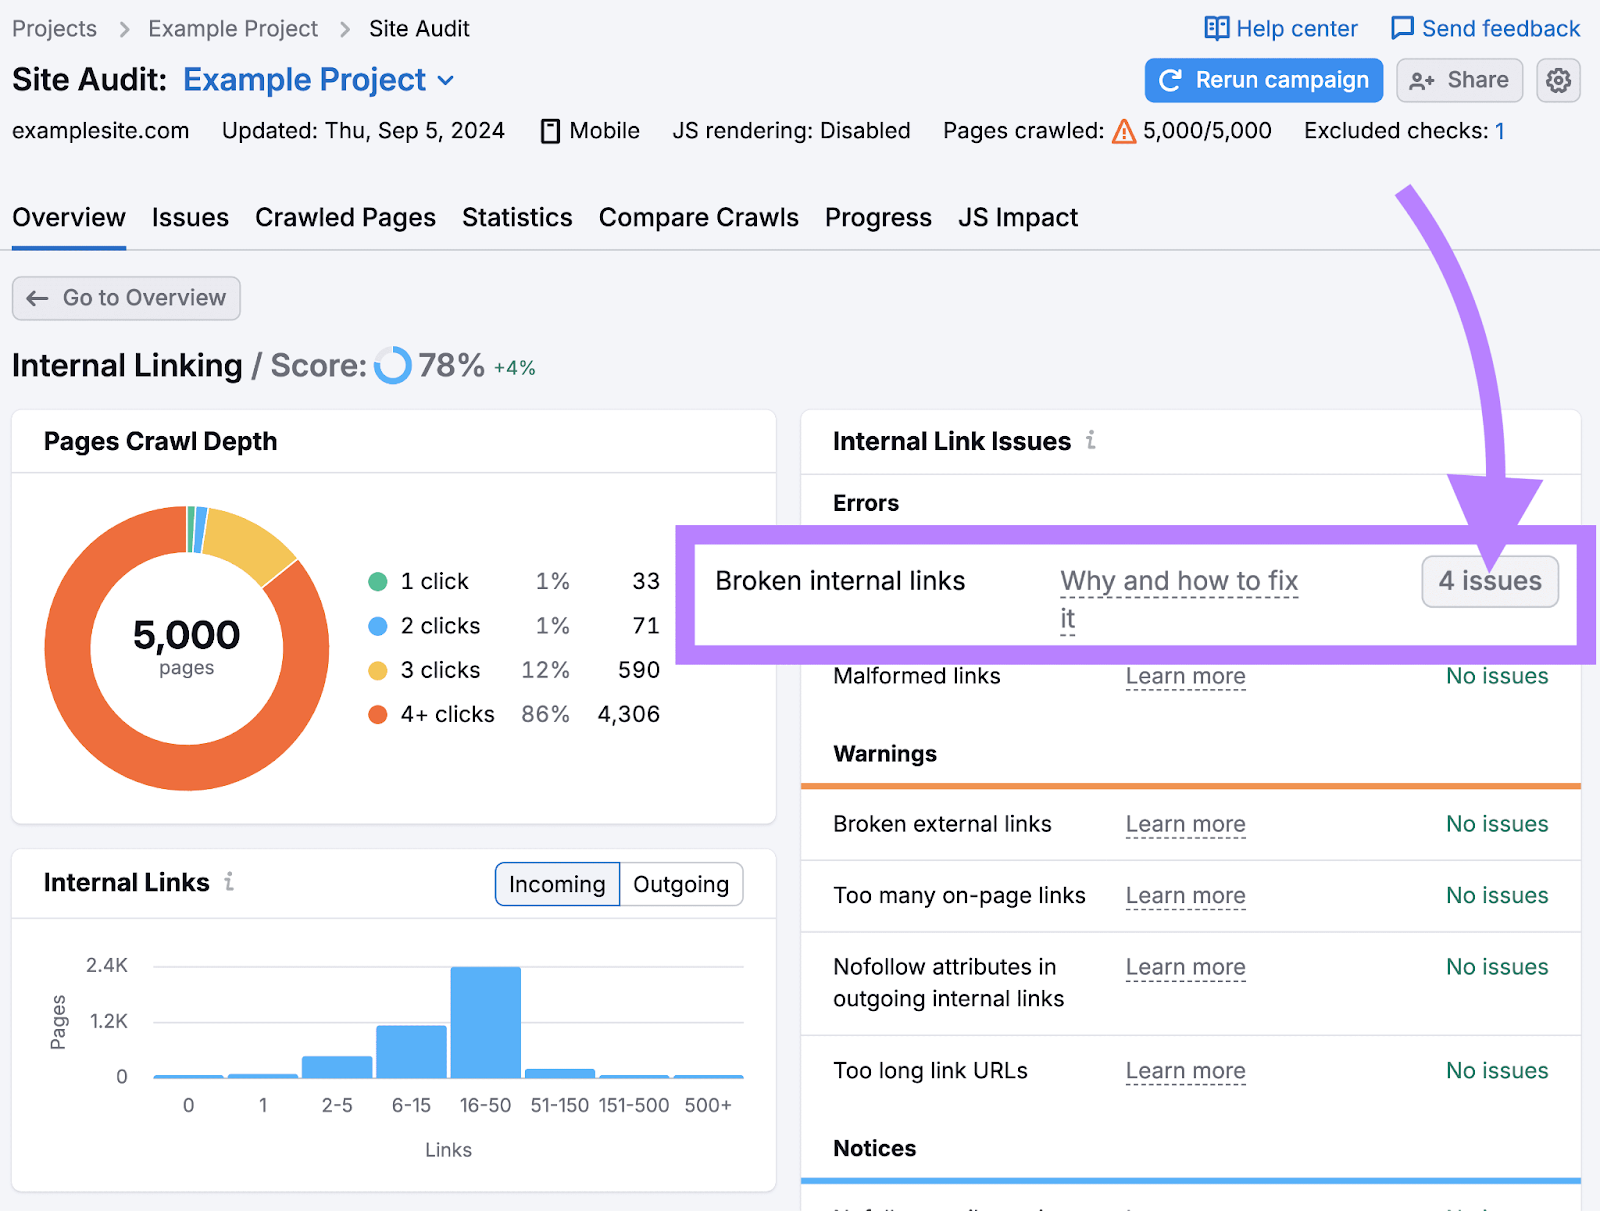Click the examplesite.com domain text
The height and width of the screenshot is (1211, 1600).
100,131
